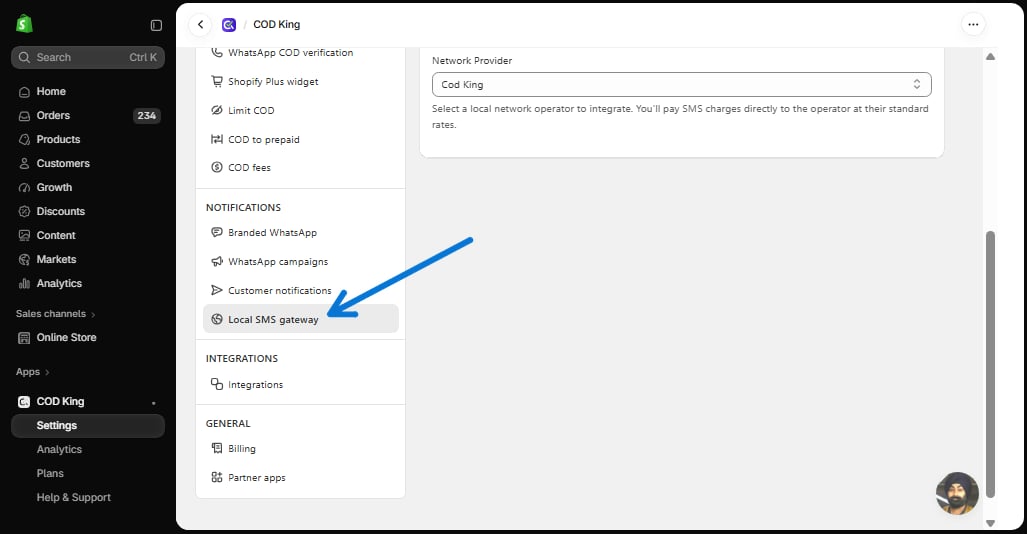Click the COD King header title
The width and height of the screenshot is (1027, 534).
click(276, 24)
